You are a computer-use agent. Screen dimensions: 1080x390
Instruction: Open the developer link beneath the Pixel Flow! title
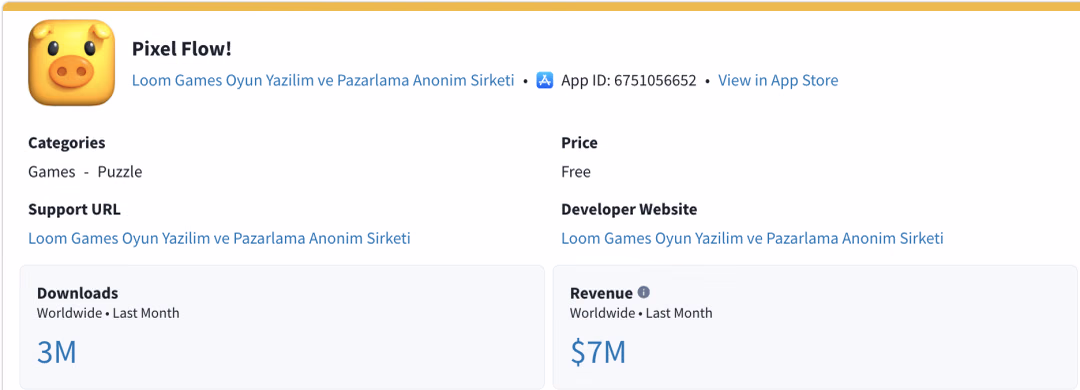(x=323, y=81)
